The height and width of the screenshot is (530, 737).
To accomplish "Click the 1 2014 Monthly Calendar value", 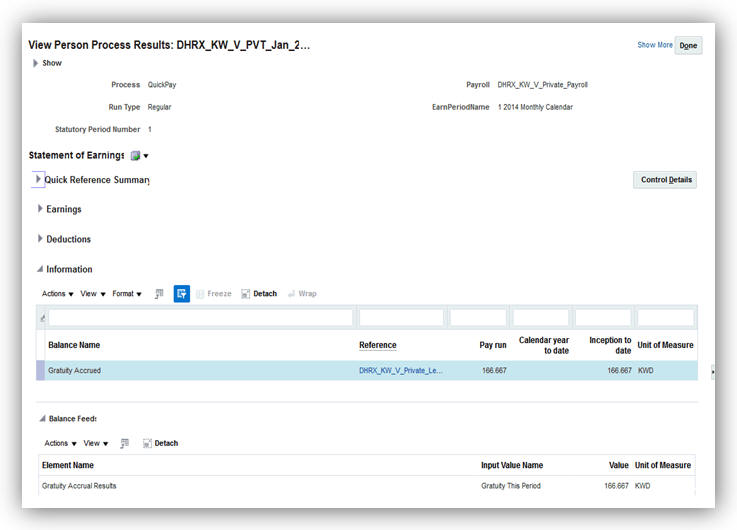I will (535, 107).
